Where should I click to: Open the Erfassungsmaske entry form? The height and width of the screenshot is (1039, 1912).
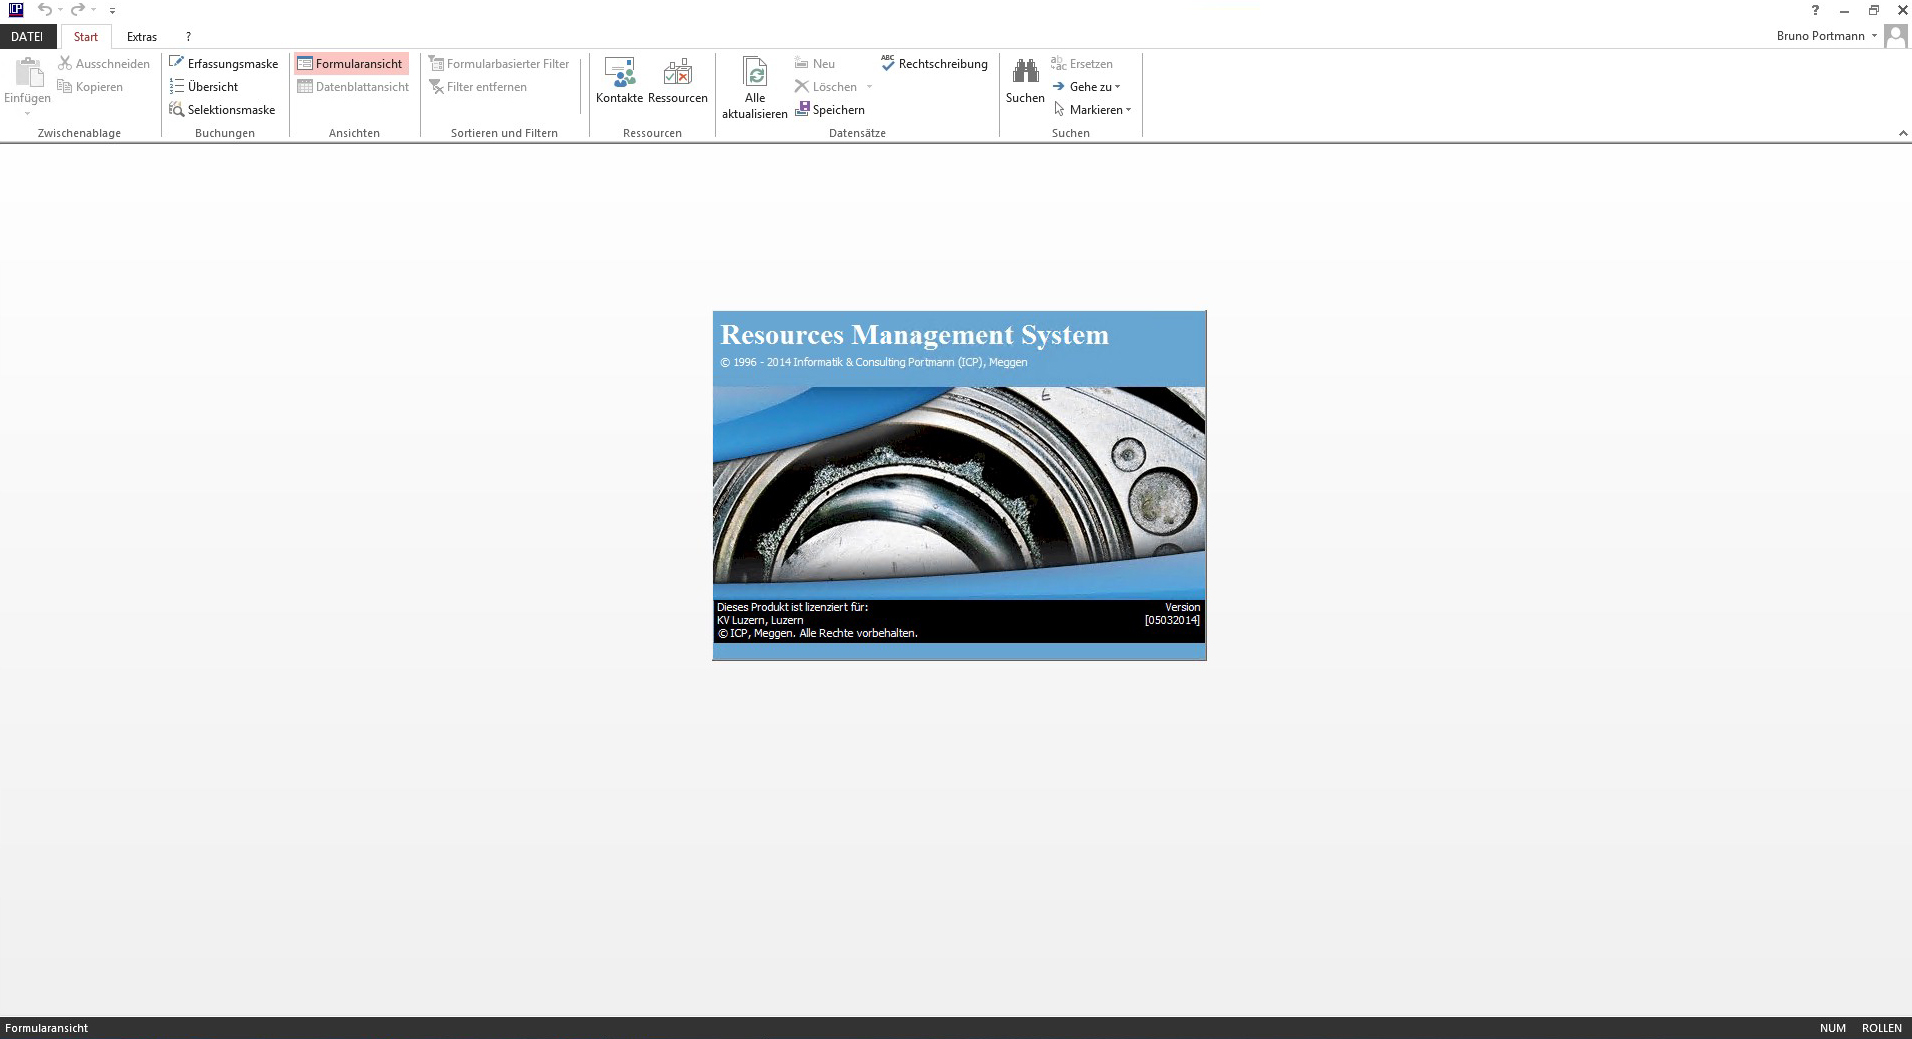click(x=224, y=63)
